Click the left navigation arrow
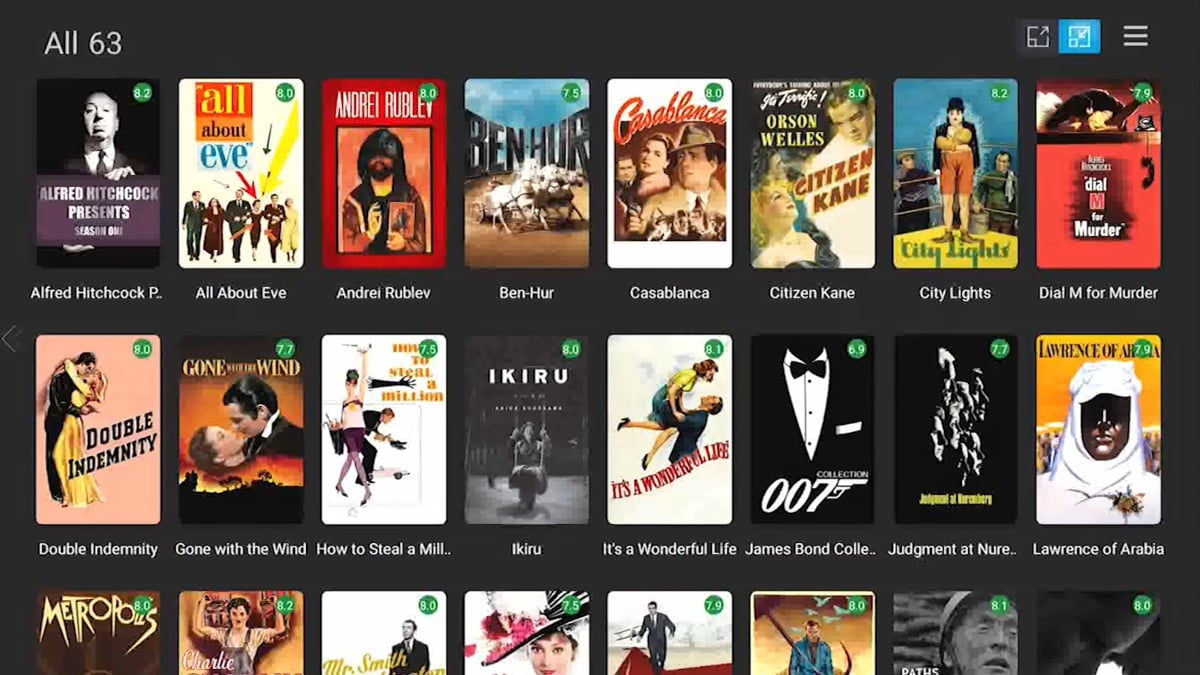The image size is (1200, 675). tap(10, 339)
